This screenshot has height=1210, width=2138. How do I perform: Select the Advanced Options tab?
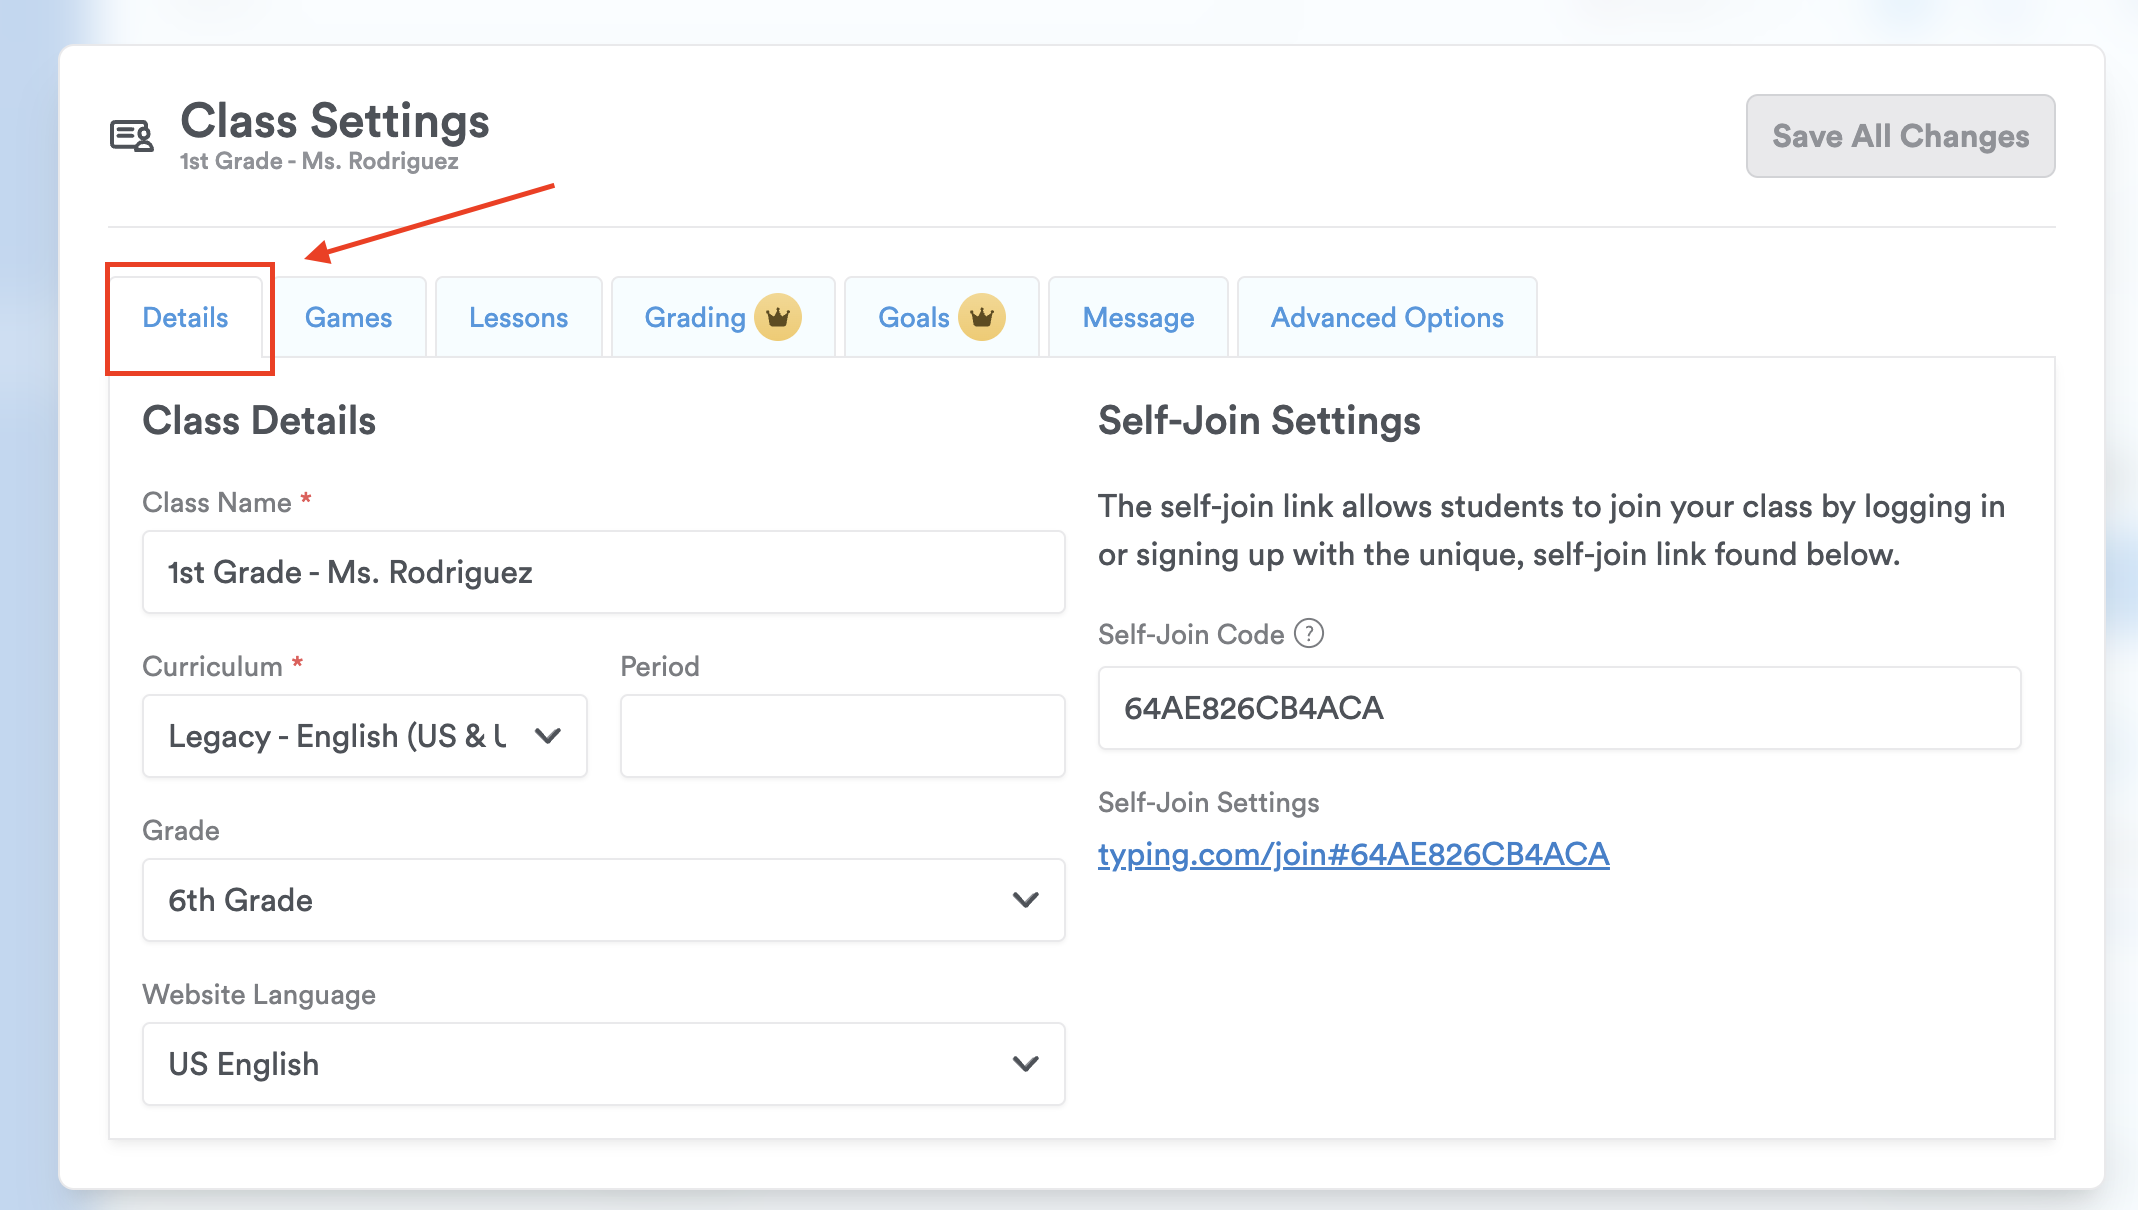coord(1387,318)
